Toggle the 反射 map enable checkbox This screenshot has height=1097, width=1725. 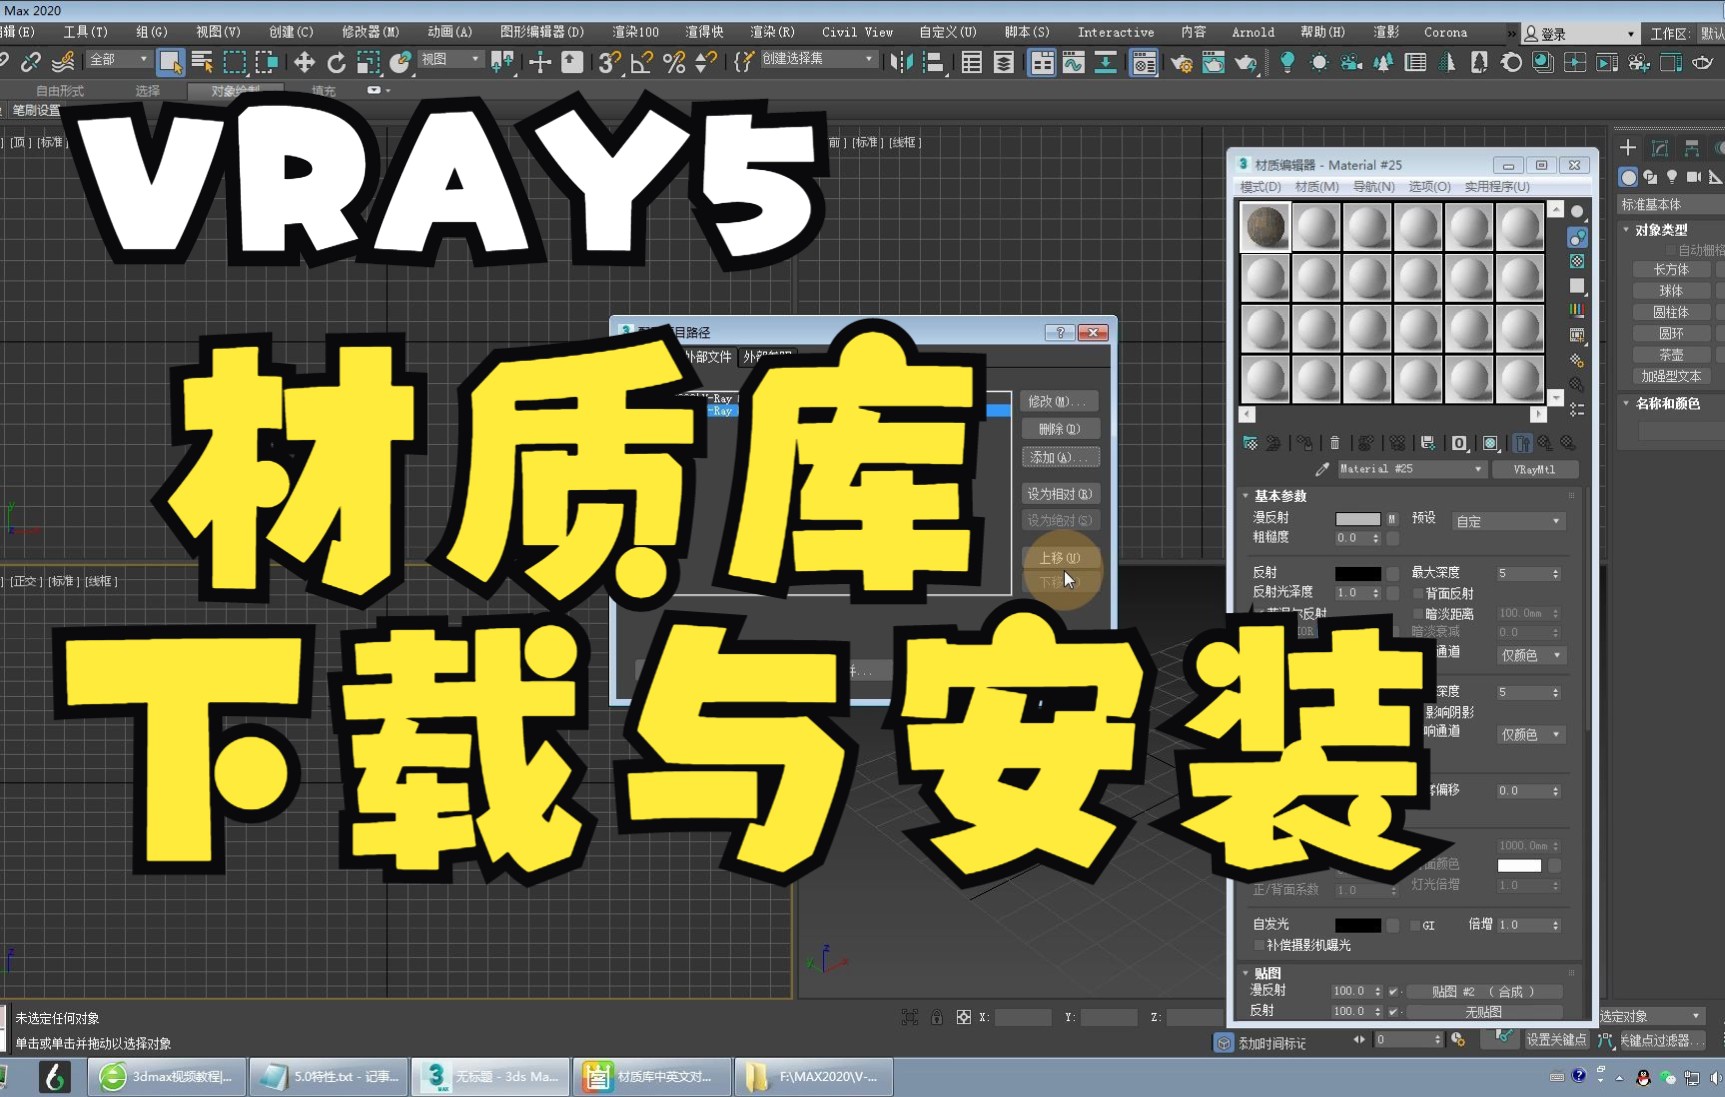tap(1393, 1011)
